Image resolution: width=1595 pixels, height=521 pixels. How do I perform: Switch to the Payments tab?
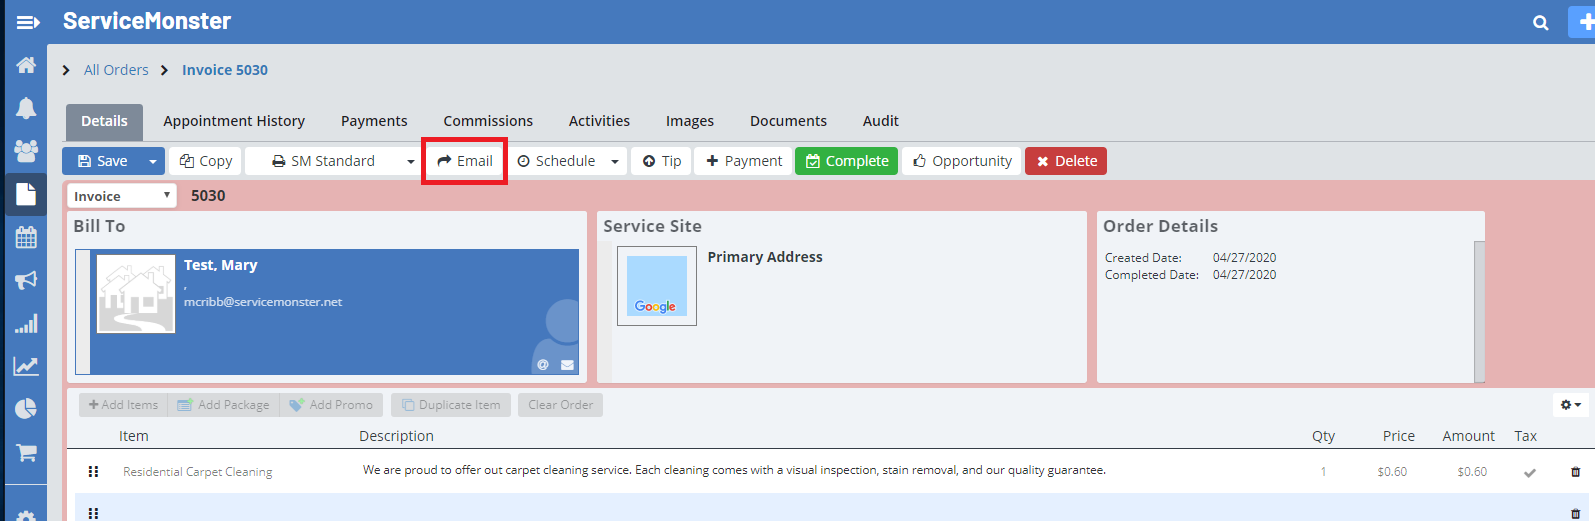point(374,121)
